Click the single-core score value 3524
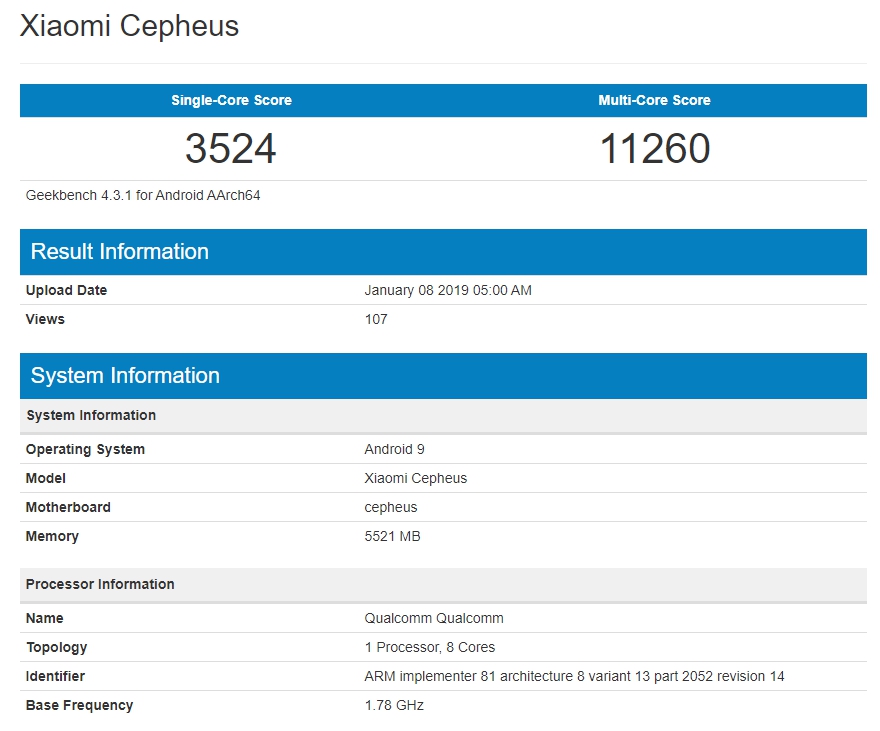The image size is (880, 731). [x=231, y=149]
